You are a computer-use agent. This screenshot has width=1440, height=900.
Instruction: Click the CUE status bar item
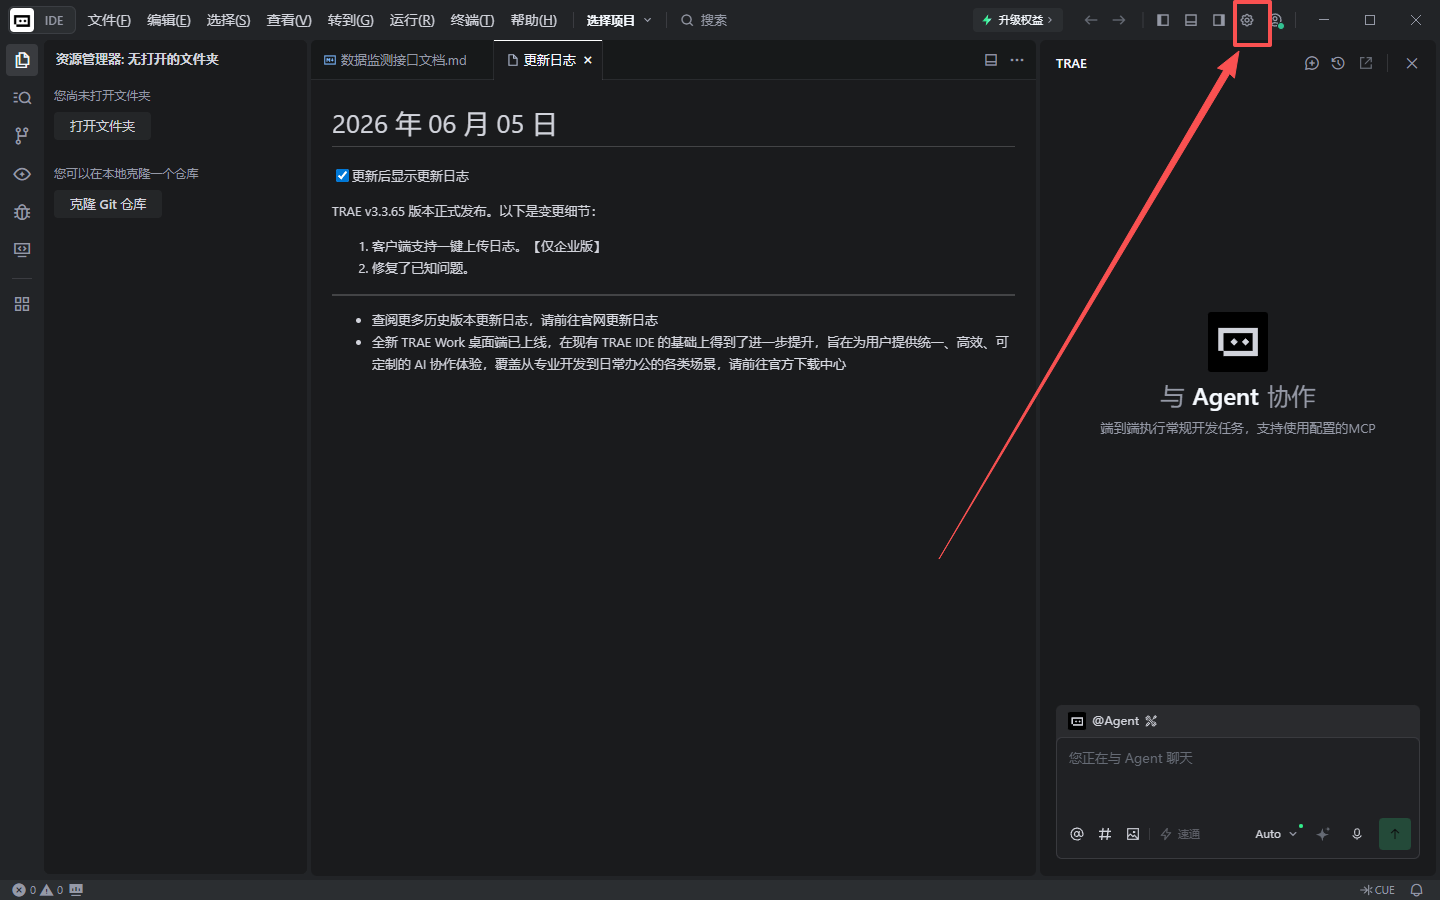click(1378, 890)
